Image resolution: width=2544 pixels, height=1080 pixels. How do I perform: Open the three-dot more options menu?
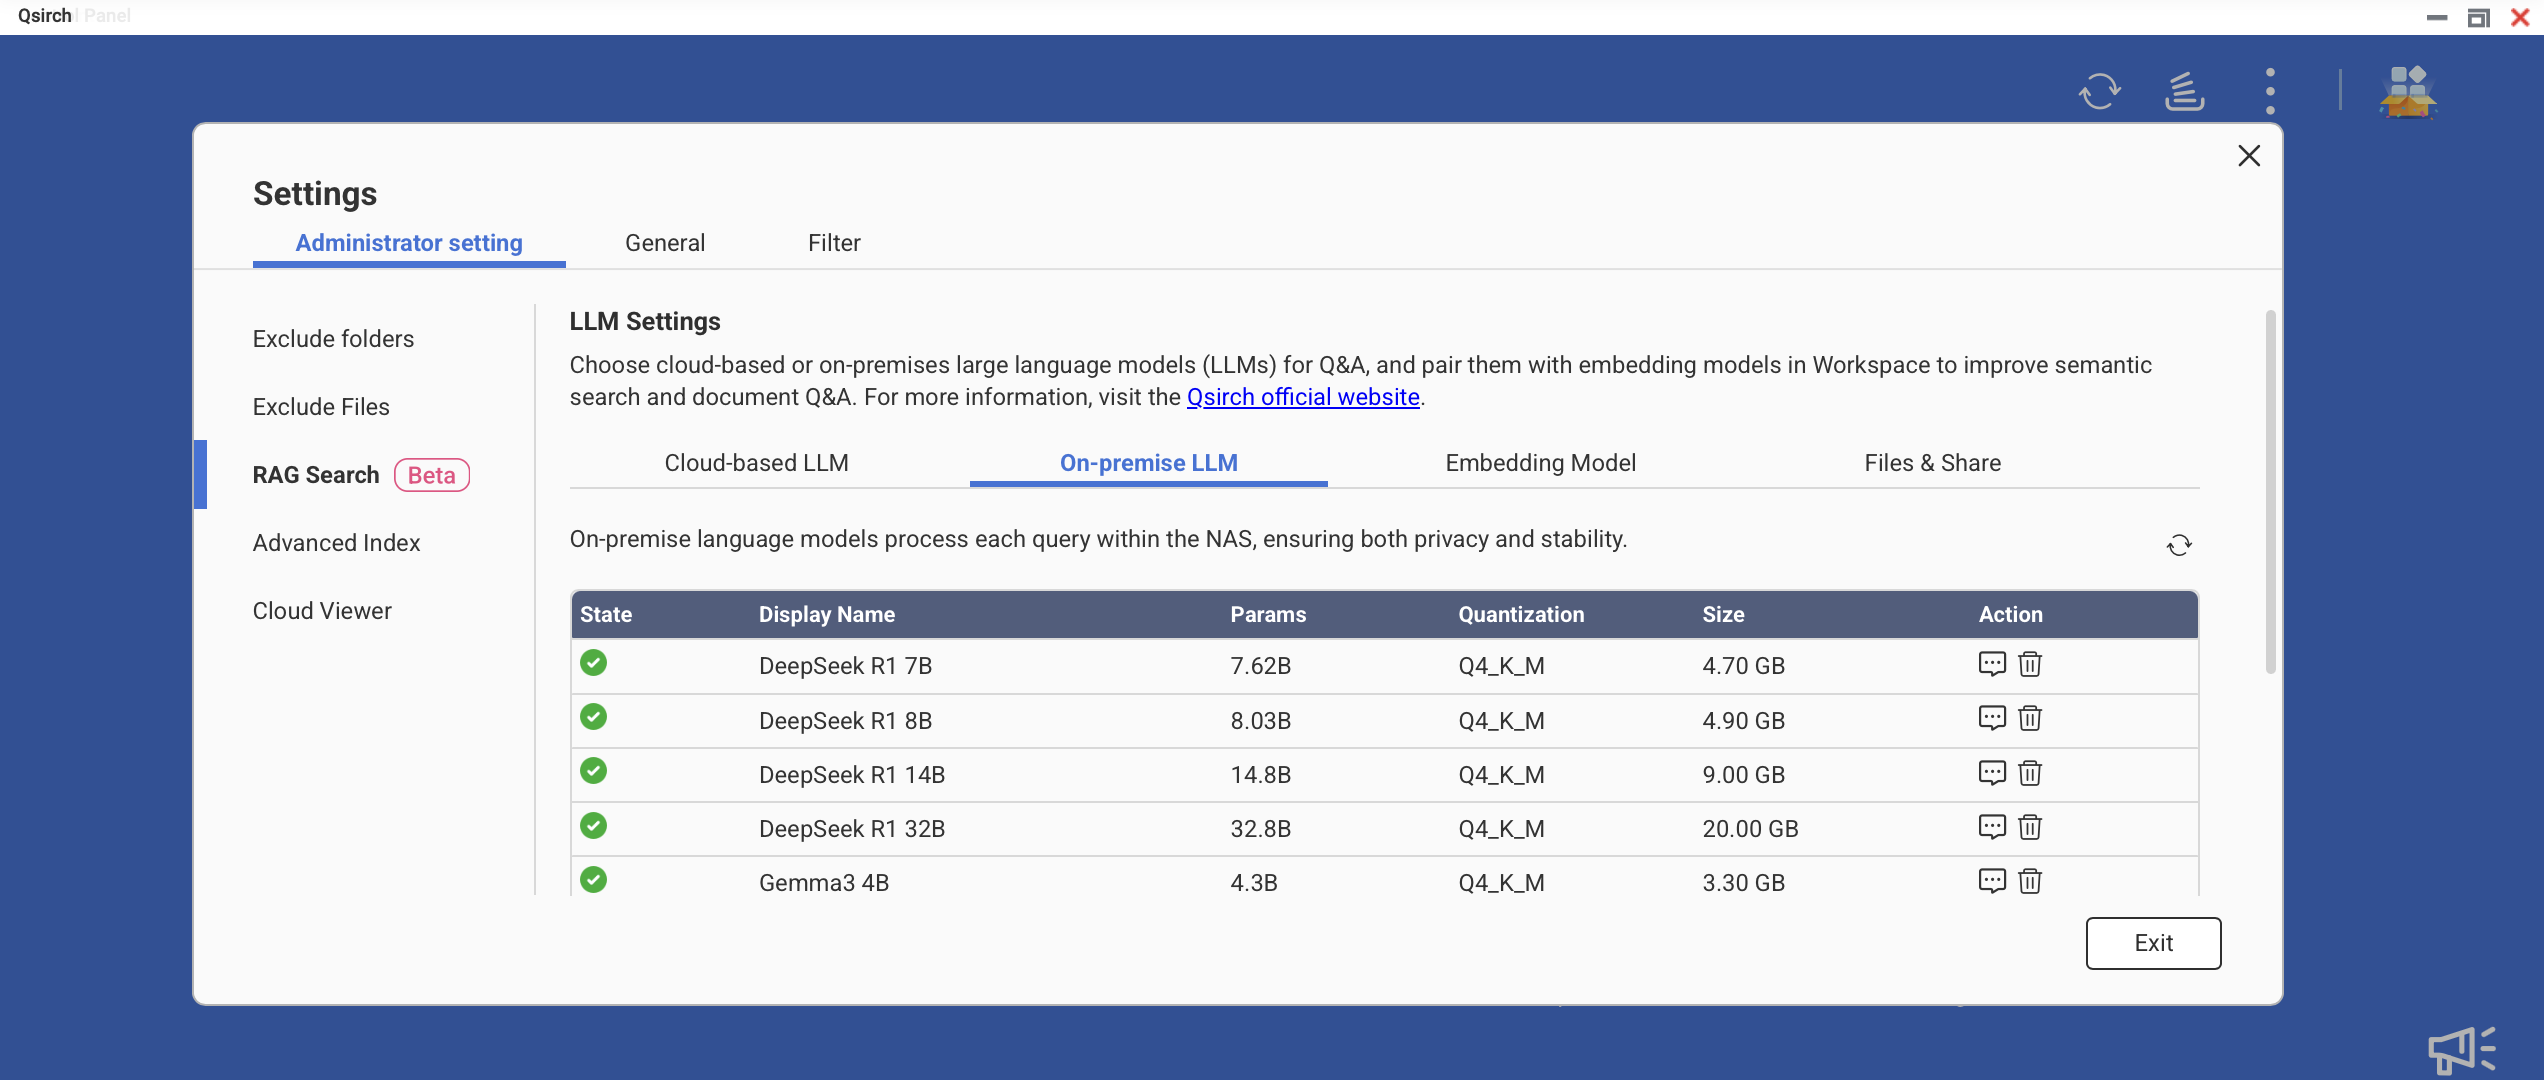point(2270,91)
